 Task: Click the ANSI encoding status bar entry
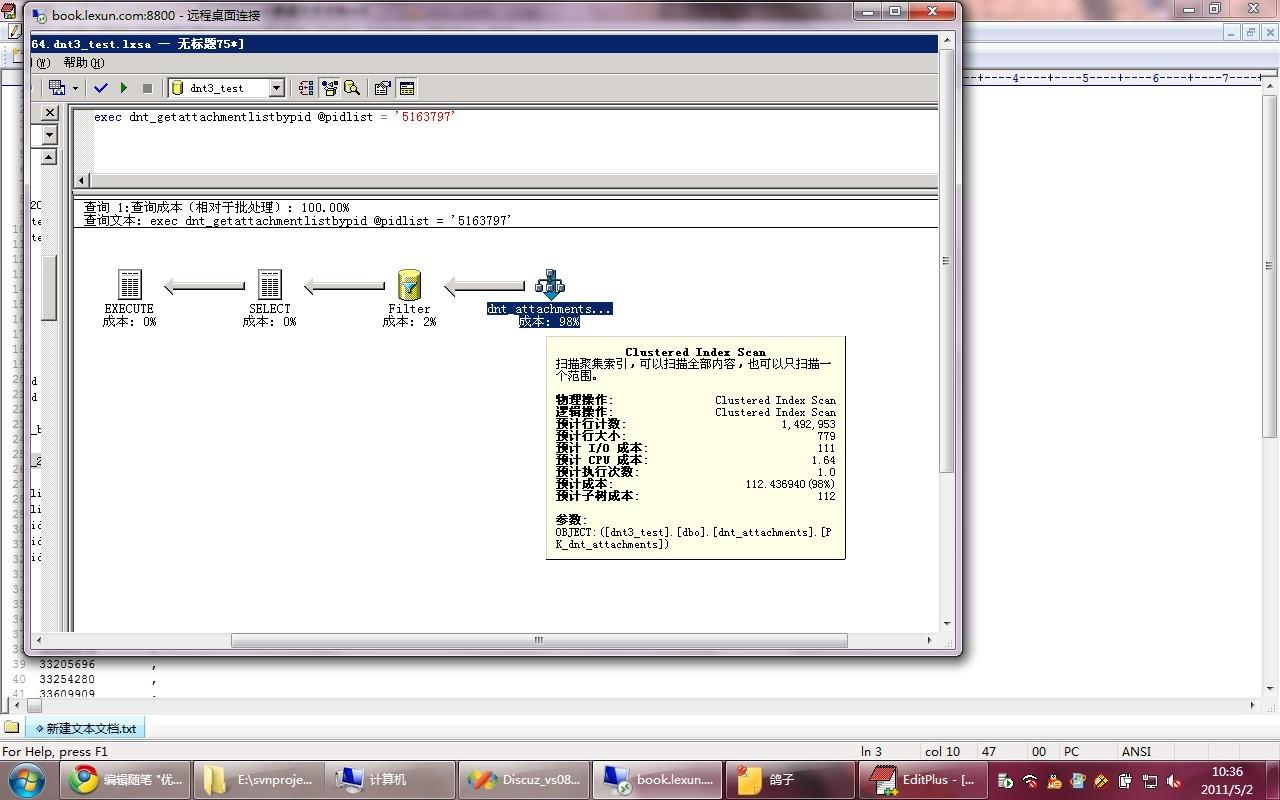(1136, 751)
